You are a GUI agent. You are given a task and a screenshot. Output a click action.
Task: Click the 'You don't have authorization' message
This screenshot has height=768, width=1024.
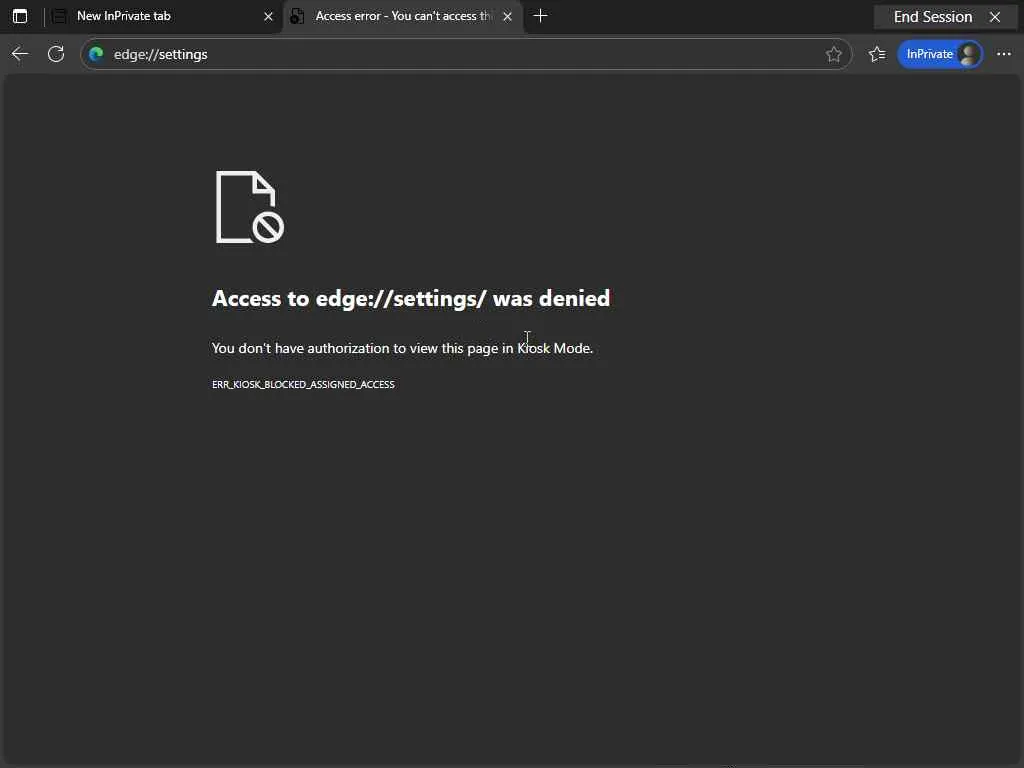pos(402,348)
